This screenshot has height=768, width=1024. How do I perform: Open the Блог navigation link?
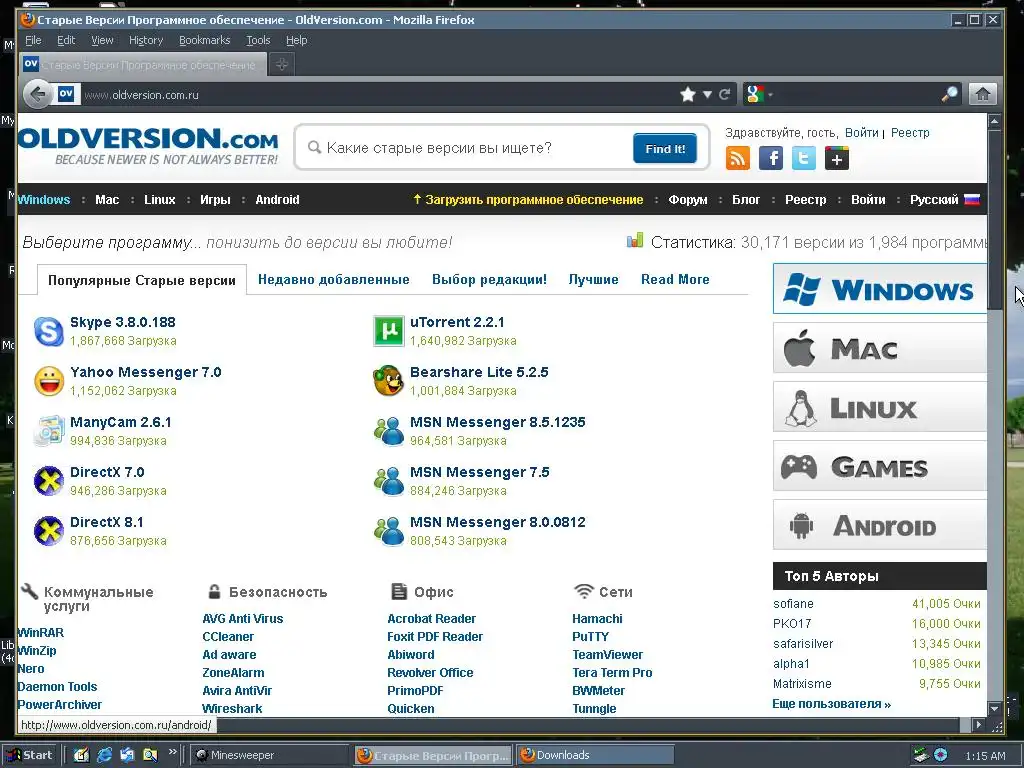[746, 200]
